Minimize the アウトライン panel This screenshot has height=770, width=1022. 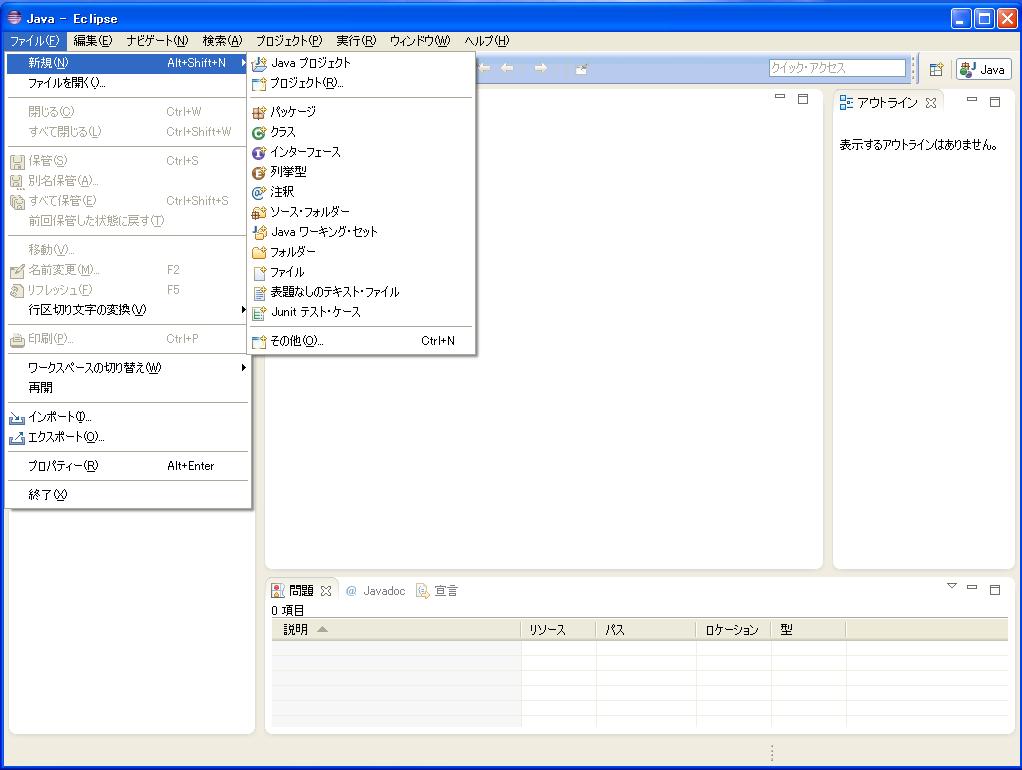click(x=972, y=100)
